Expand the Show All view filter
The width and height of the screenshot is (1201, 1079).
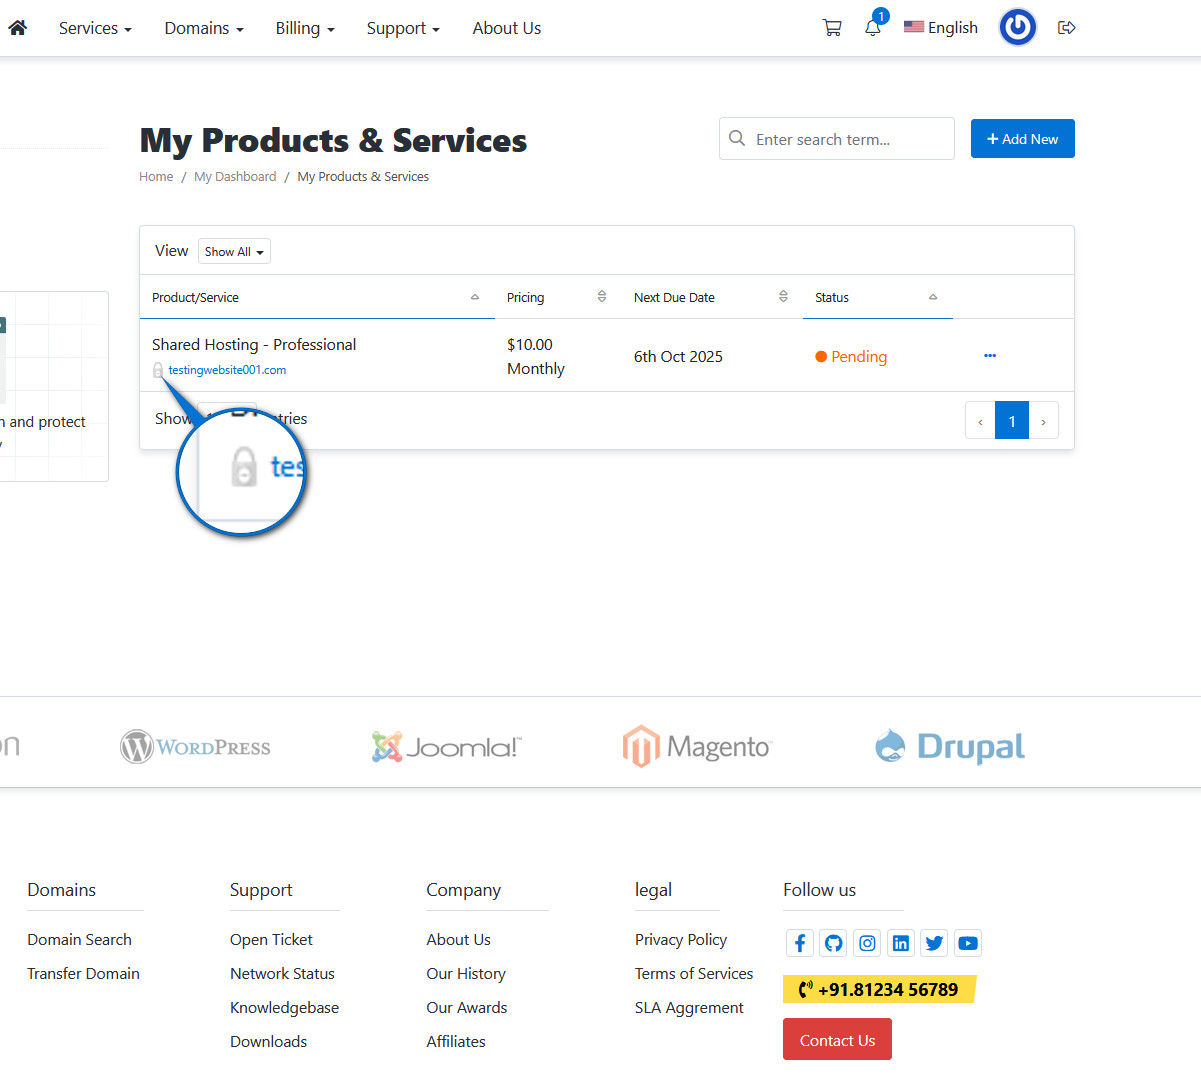click(x=234, y=252)
